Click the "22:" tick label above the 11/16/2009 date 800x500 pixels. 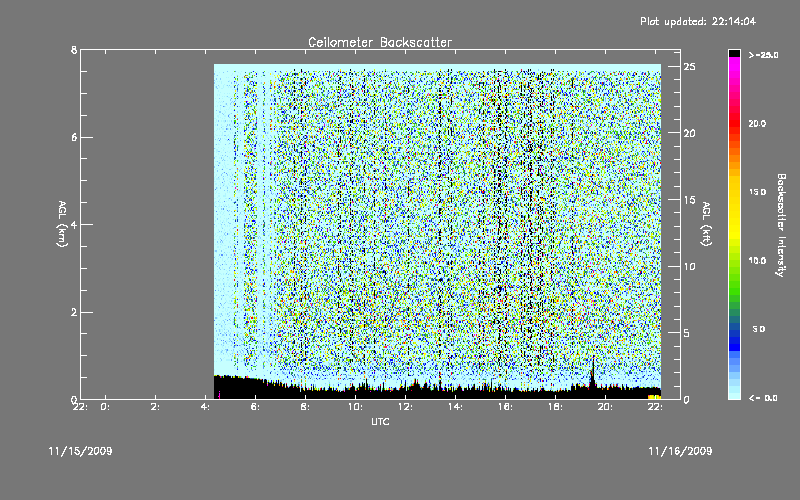coord(655,407)
